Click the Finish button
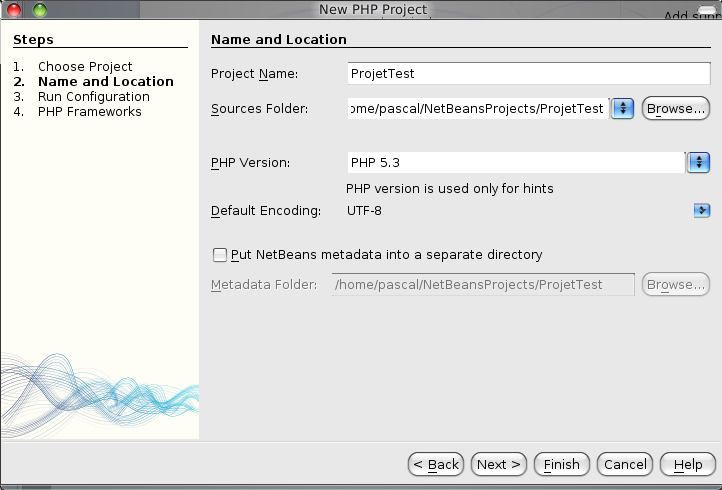 [x=562, y=464]
